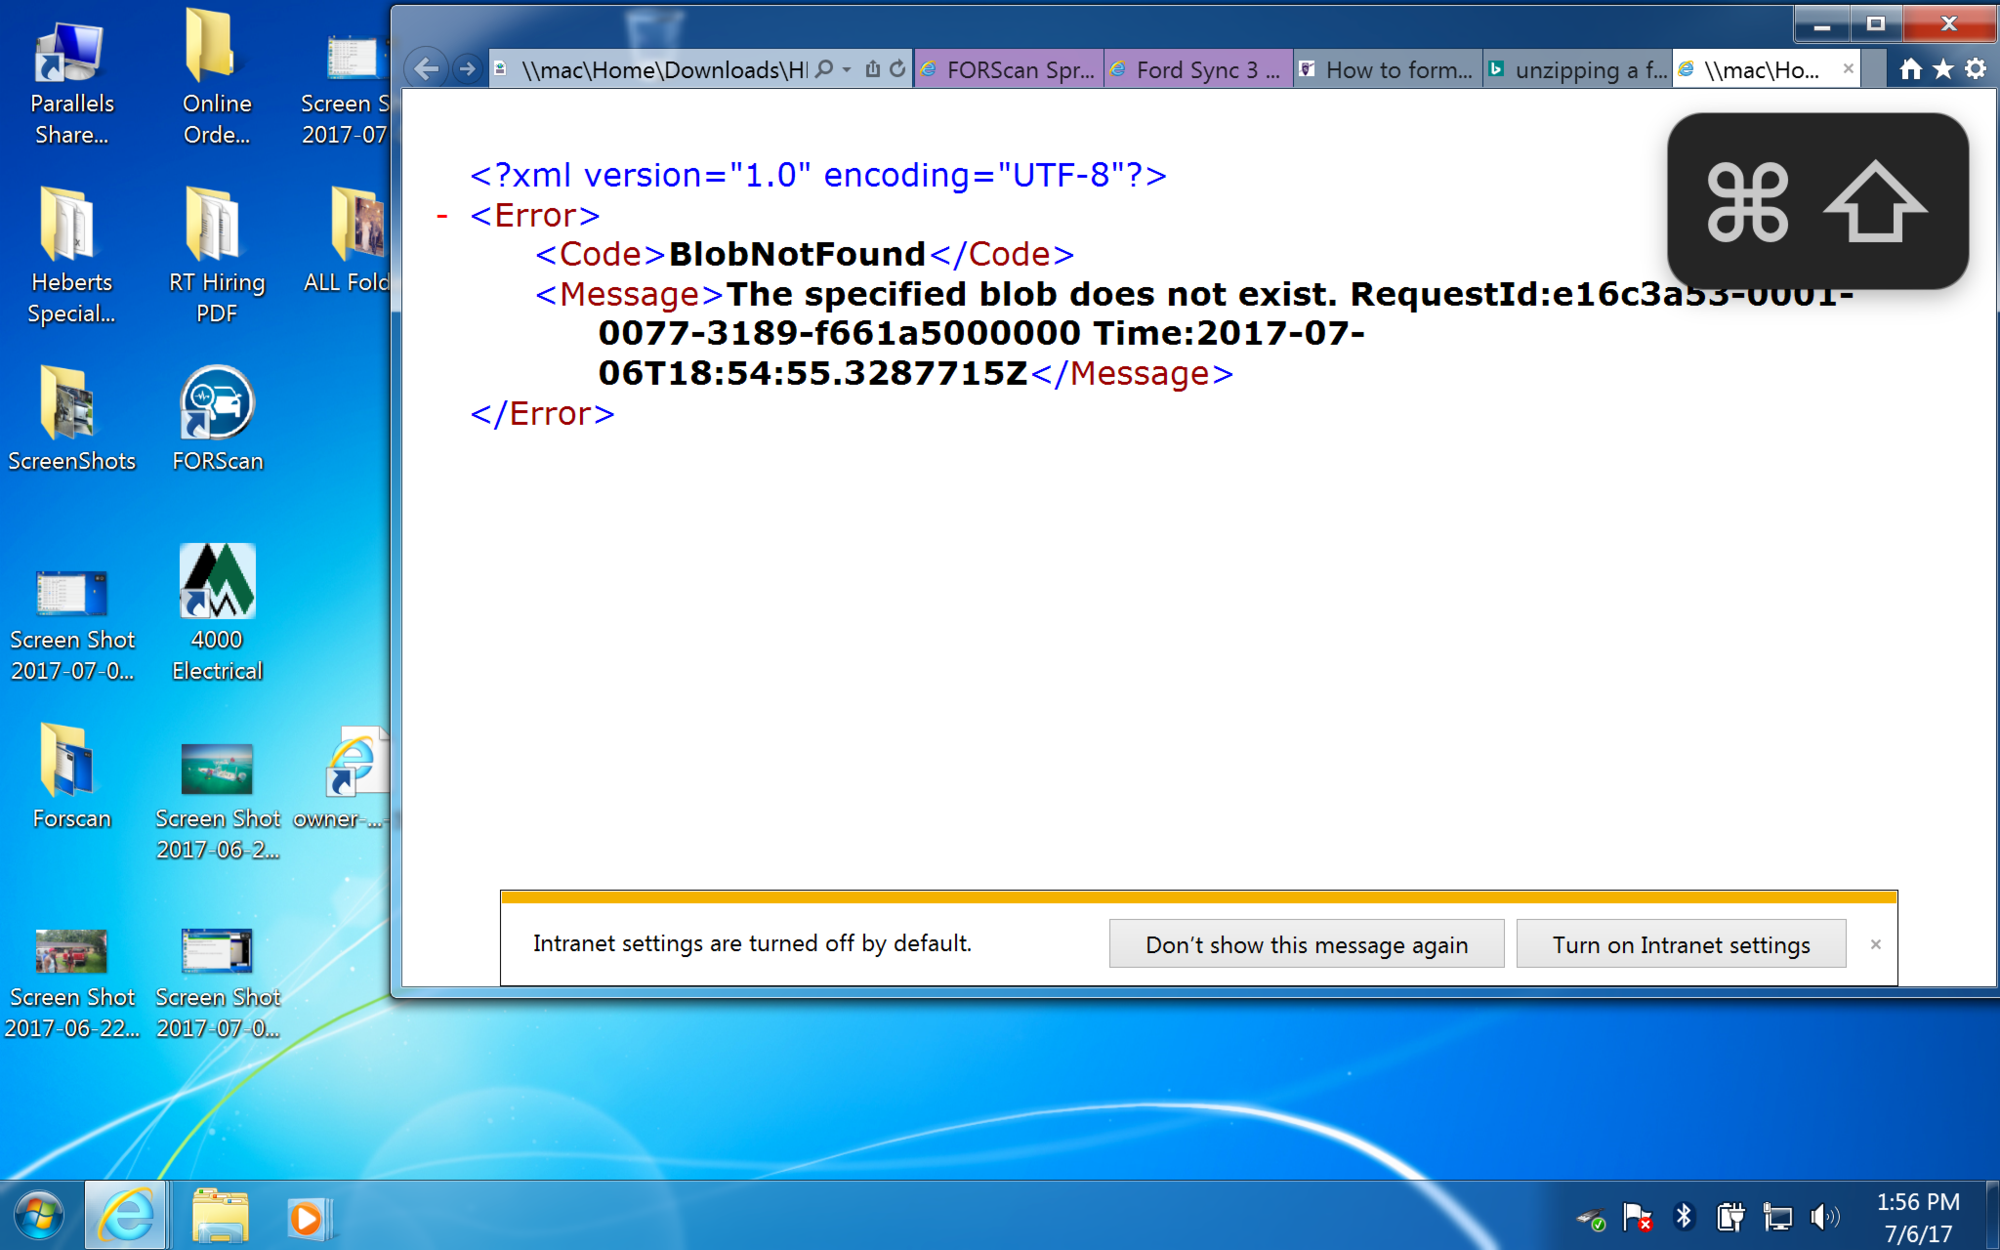Open the Home page icon
Screen dimensions: 2000x1250
pyautogui.click(x=1910, y=69)
